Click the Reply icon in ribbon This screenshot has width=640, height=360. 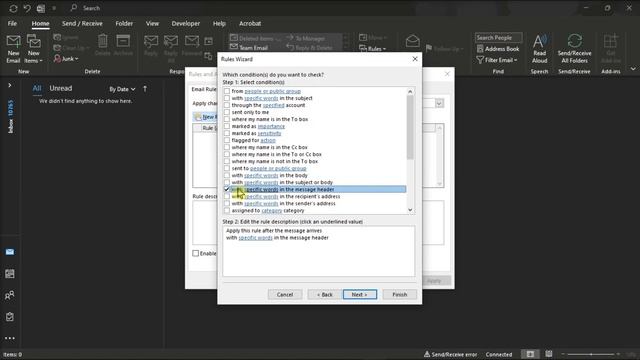click(151, 42)
